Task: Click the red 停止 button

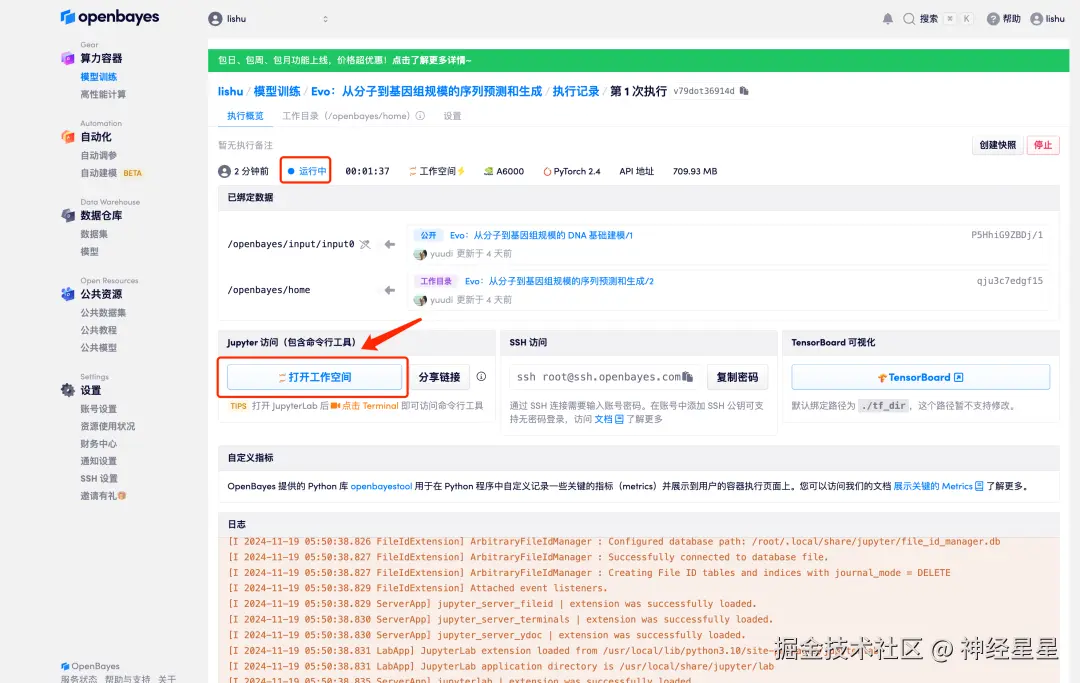Action: pyautogui.click(x=1043, y=145)
